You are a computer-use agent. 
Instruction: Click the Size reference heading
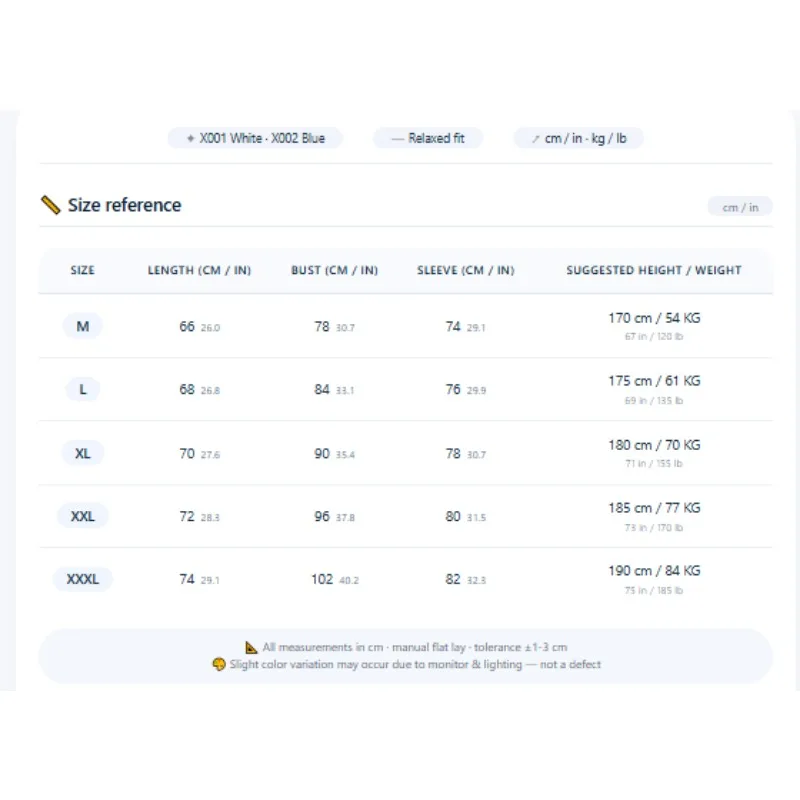pos(124,205)
